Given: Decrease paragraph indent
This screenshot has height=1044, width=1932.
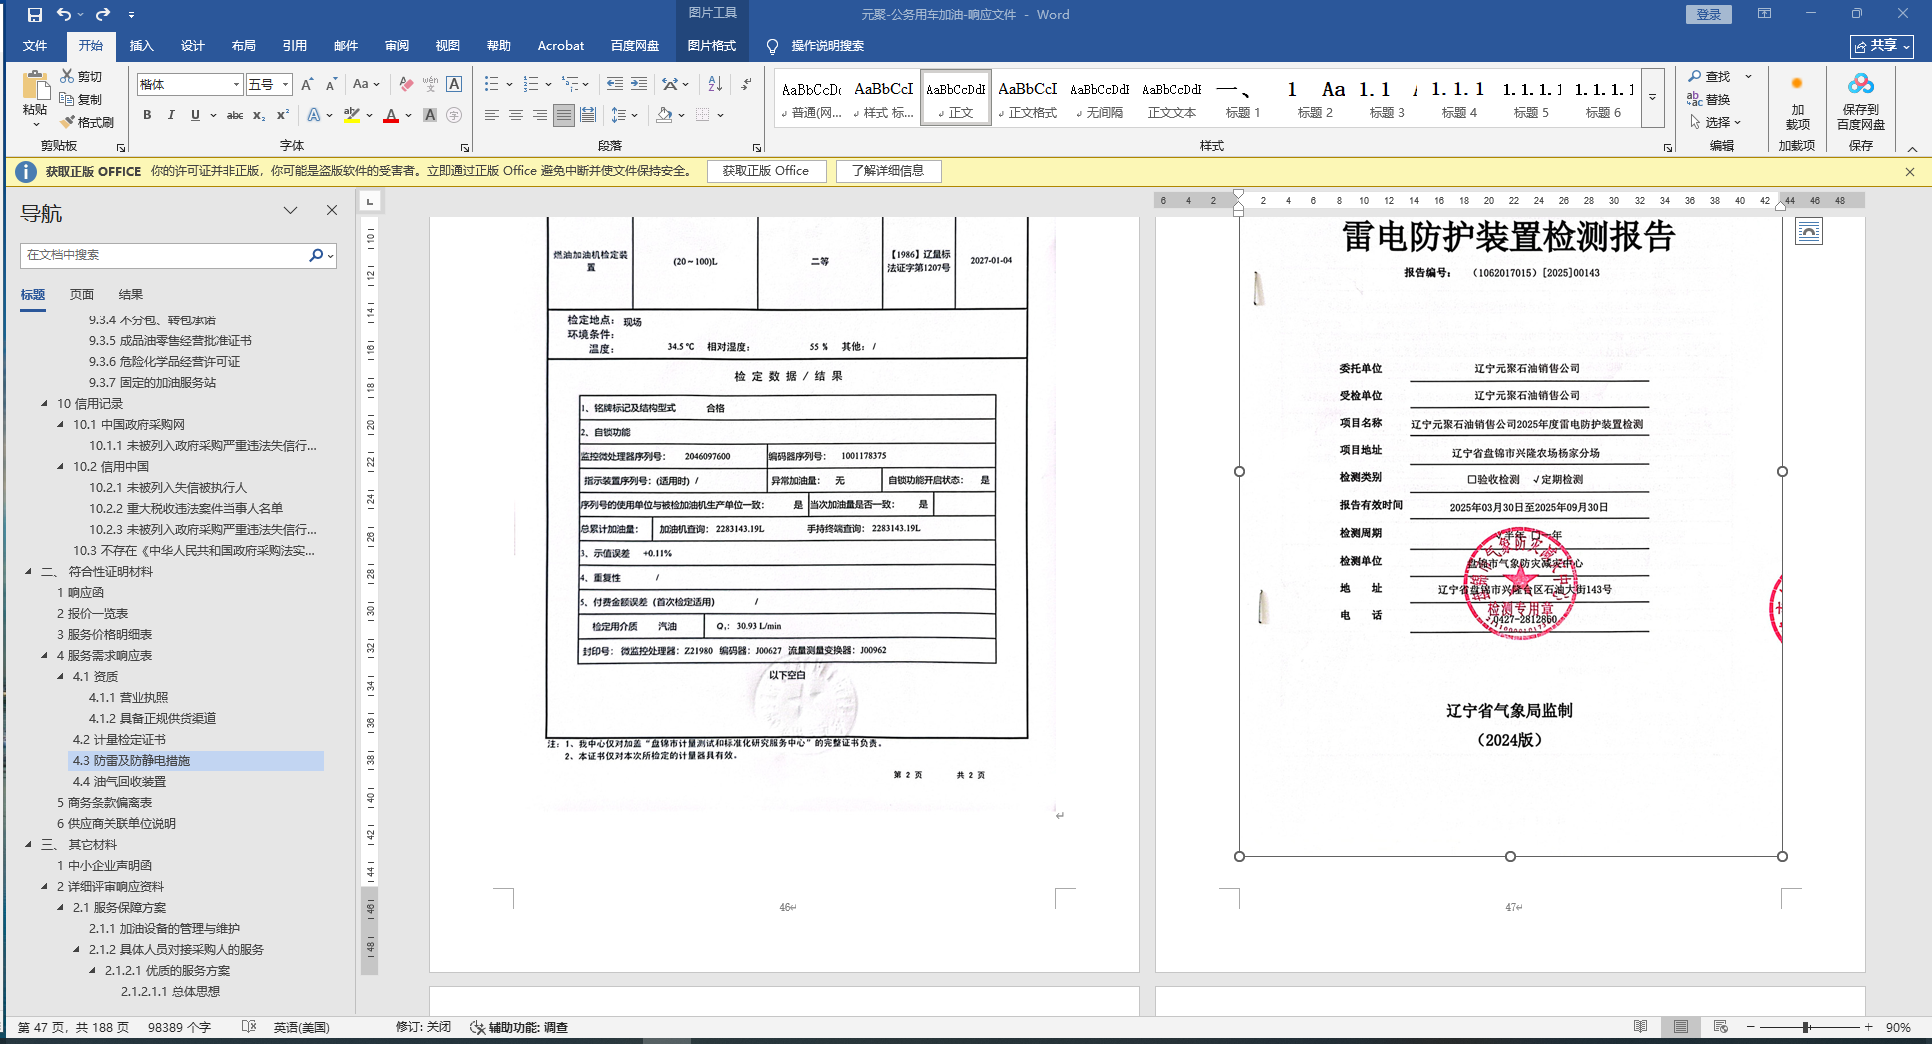Looking at the screenshot, I should tap(615, 84).
